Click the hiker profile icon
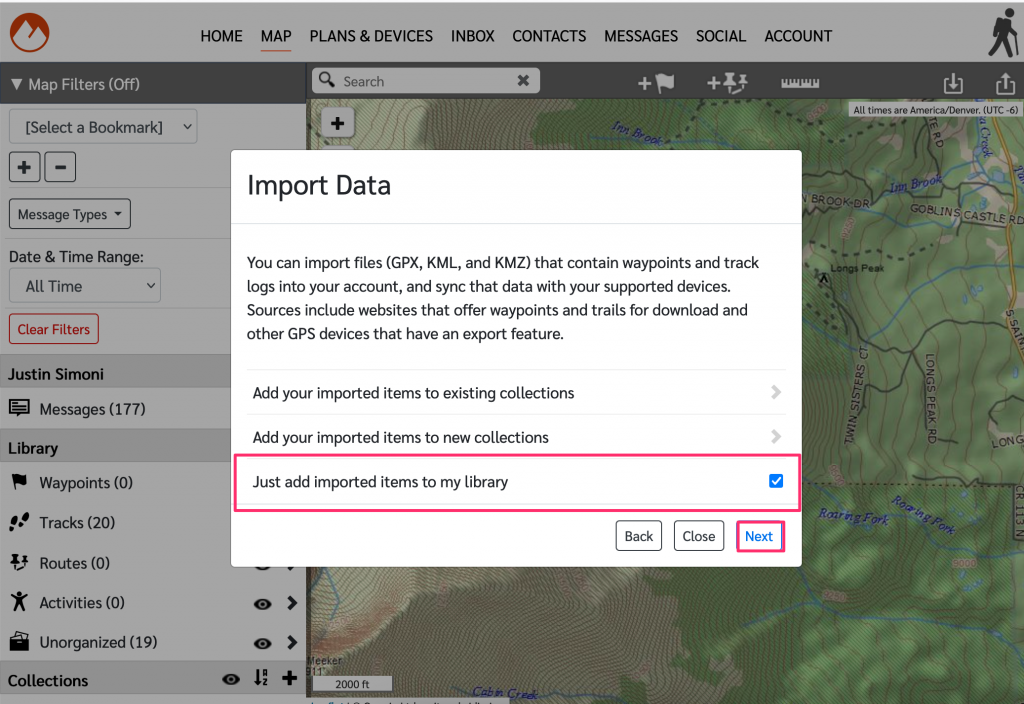This screenshot has height=704, width=1024. click(x=1003, y=33)
